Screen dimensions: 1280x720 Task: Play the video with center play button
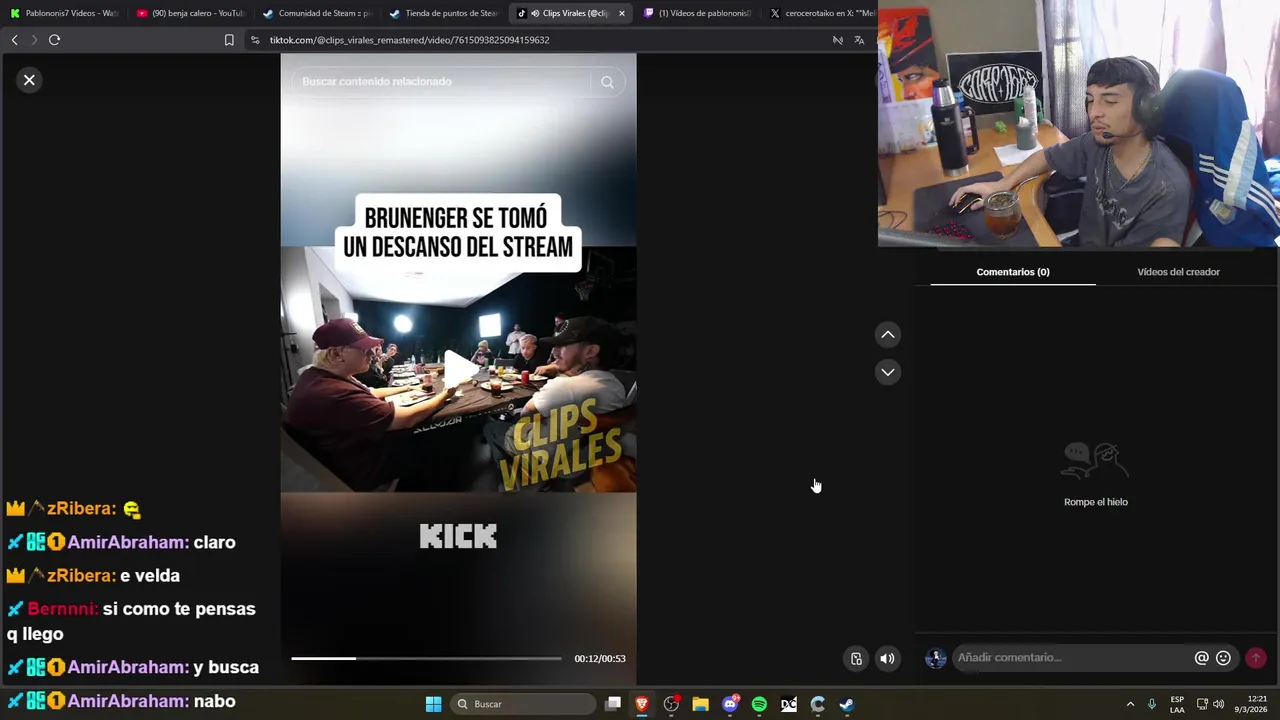pos(459,368)
